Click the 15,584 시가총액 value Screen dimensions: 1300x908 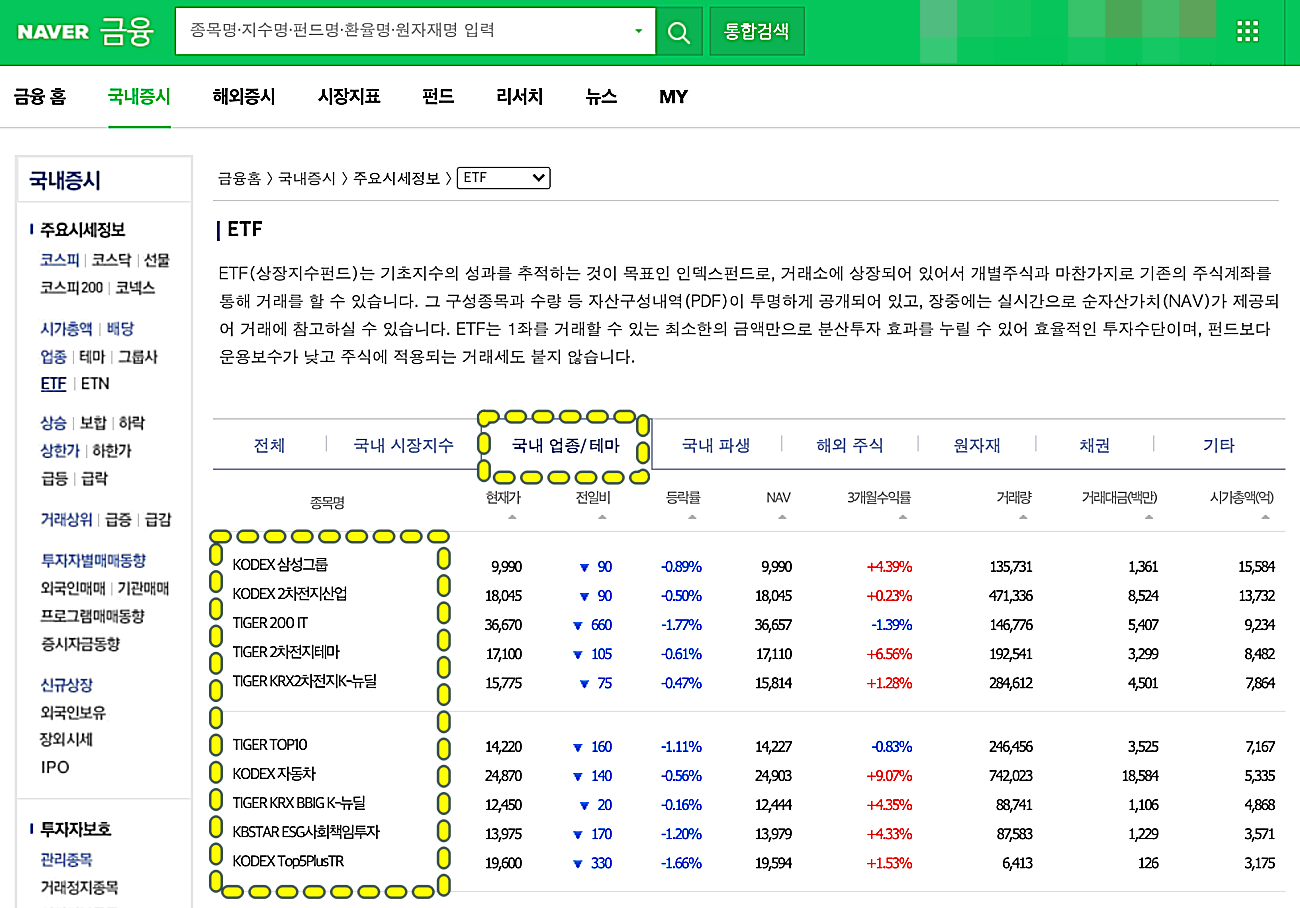pyautogui.click(x=1257, y=566)
